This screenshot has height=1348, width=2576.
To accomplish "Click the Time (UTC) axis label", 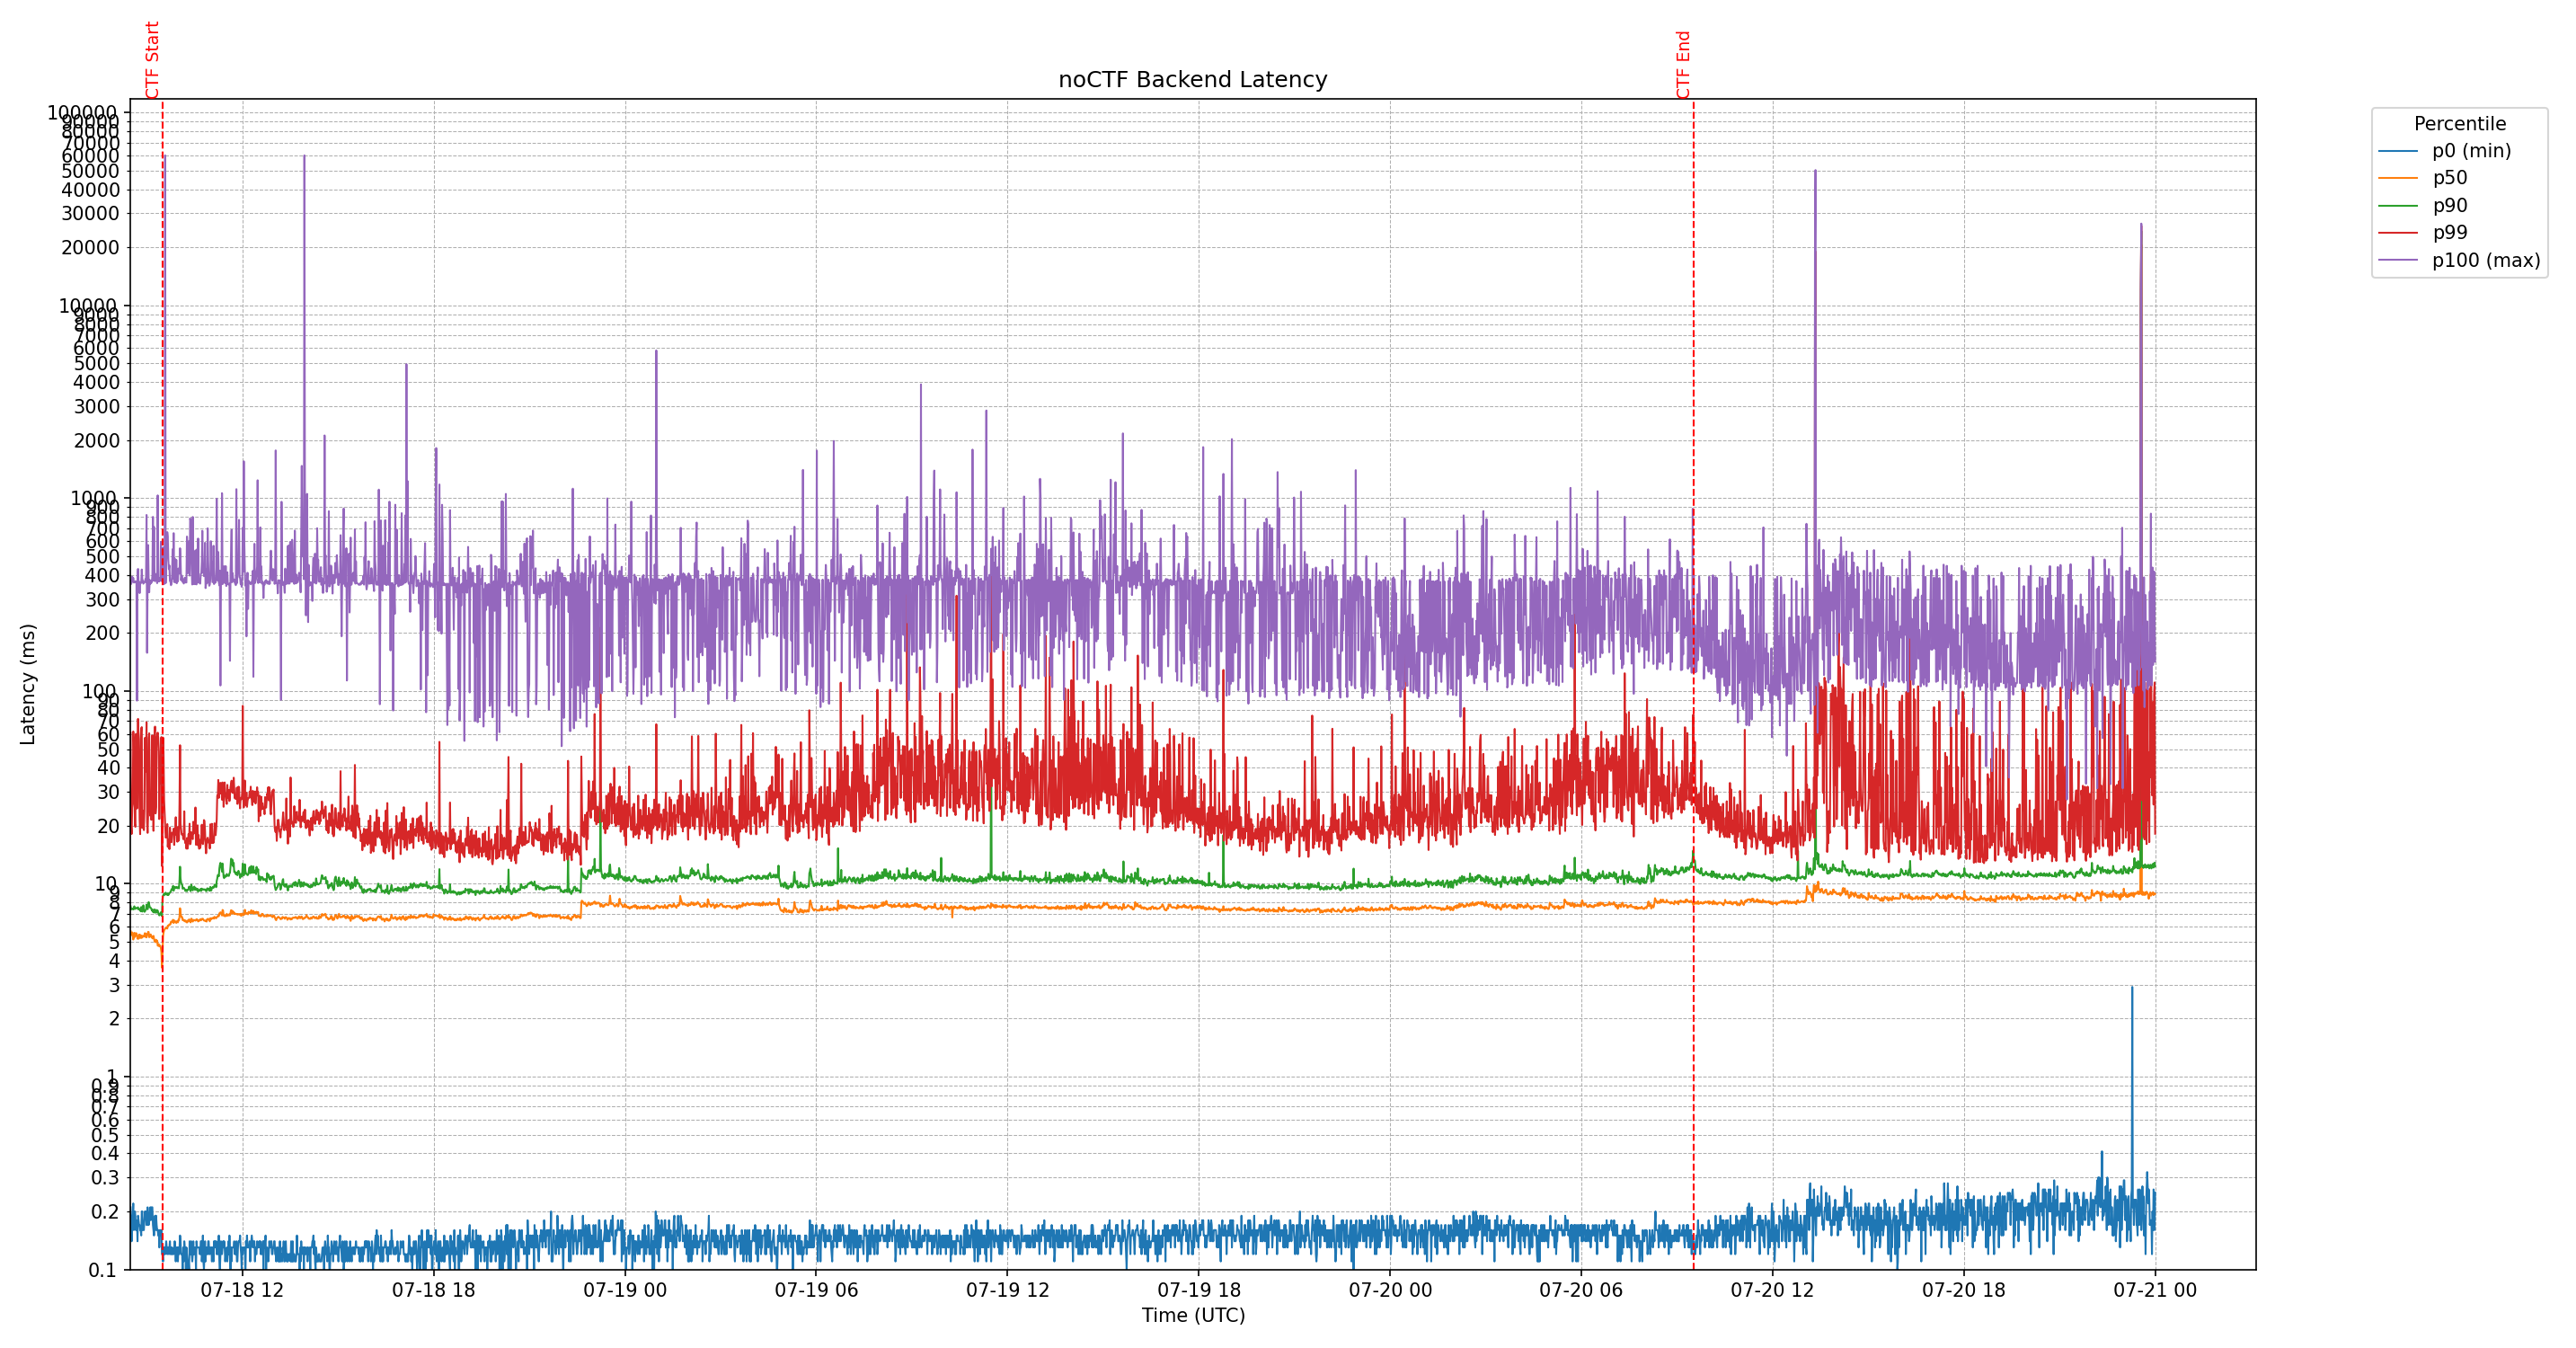I will coord(1193,1315).
